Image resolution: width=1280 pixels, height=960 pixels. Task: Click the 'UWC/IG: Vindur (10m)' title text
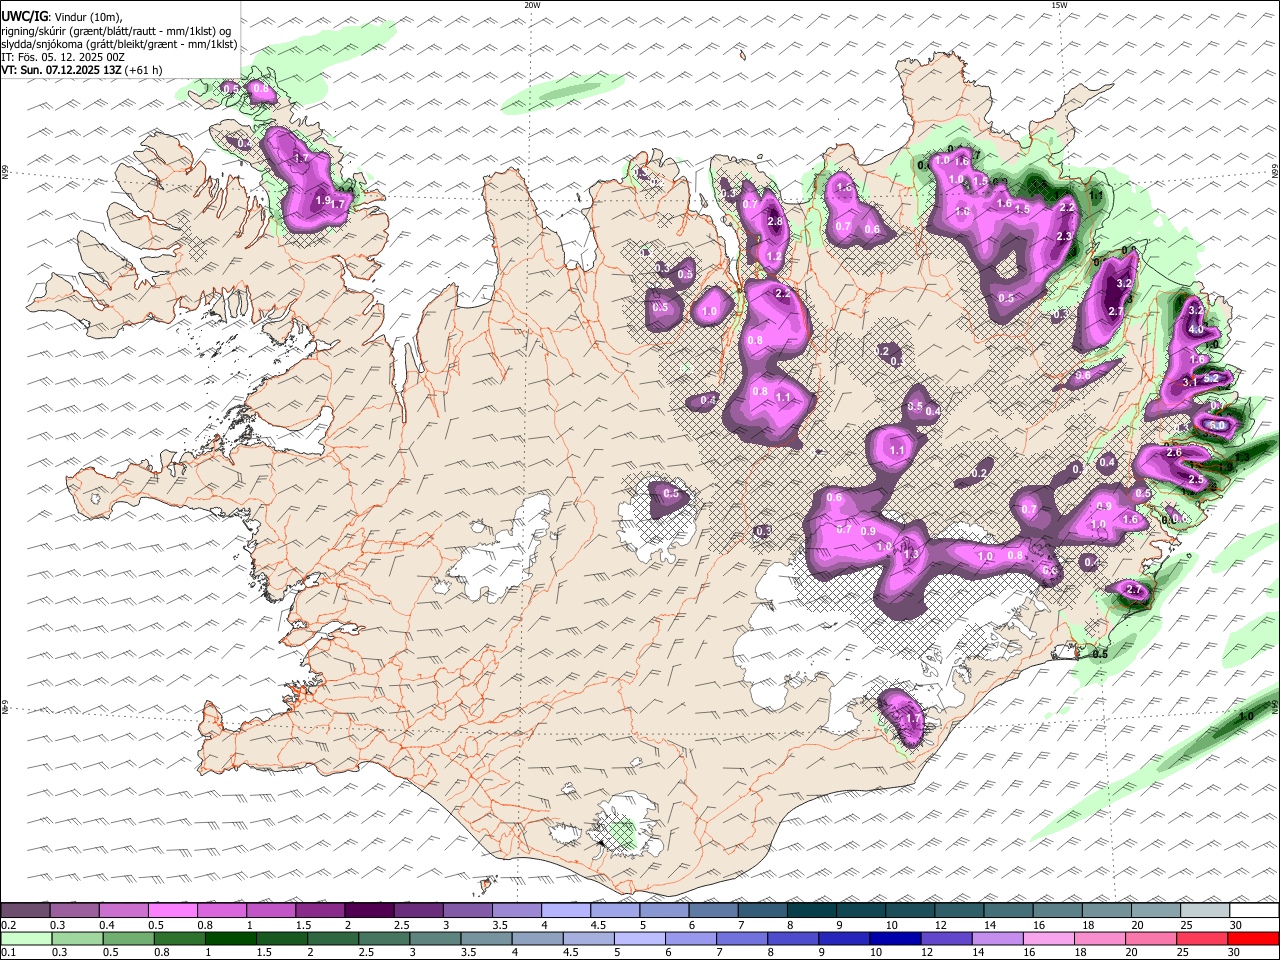[x=62, y=17]
